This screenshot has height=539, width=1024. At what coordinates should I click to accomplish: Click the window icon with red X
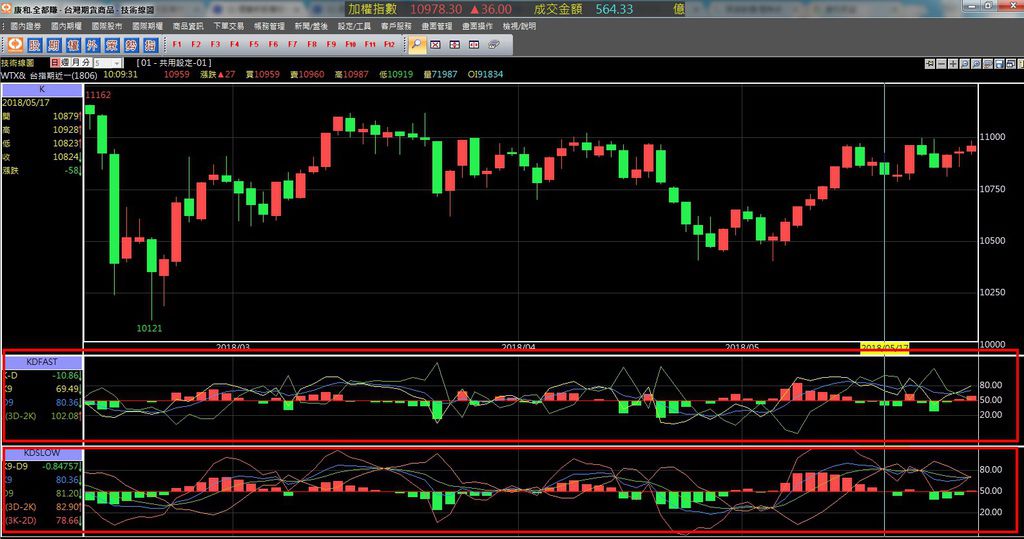[436, 44]
